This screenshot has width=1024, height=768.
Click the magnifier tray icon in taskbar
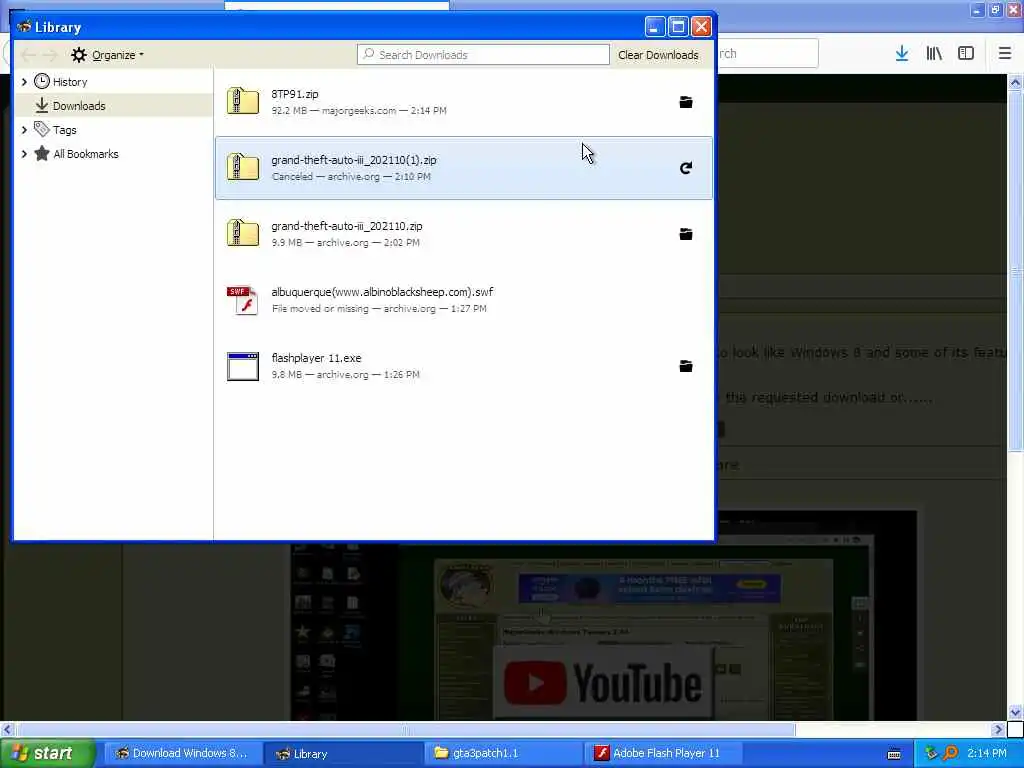(951, 753)
